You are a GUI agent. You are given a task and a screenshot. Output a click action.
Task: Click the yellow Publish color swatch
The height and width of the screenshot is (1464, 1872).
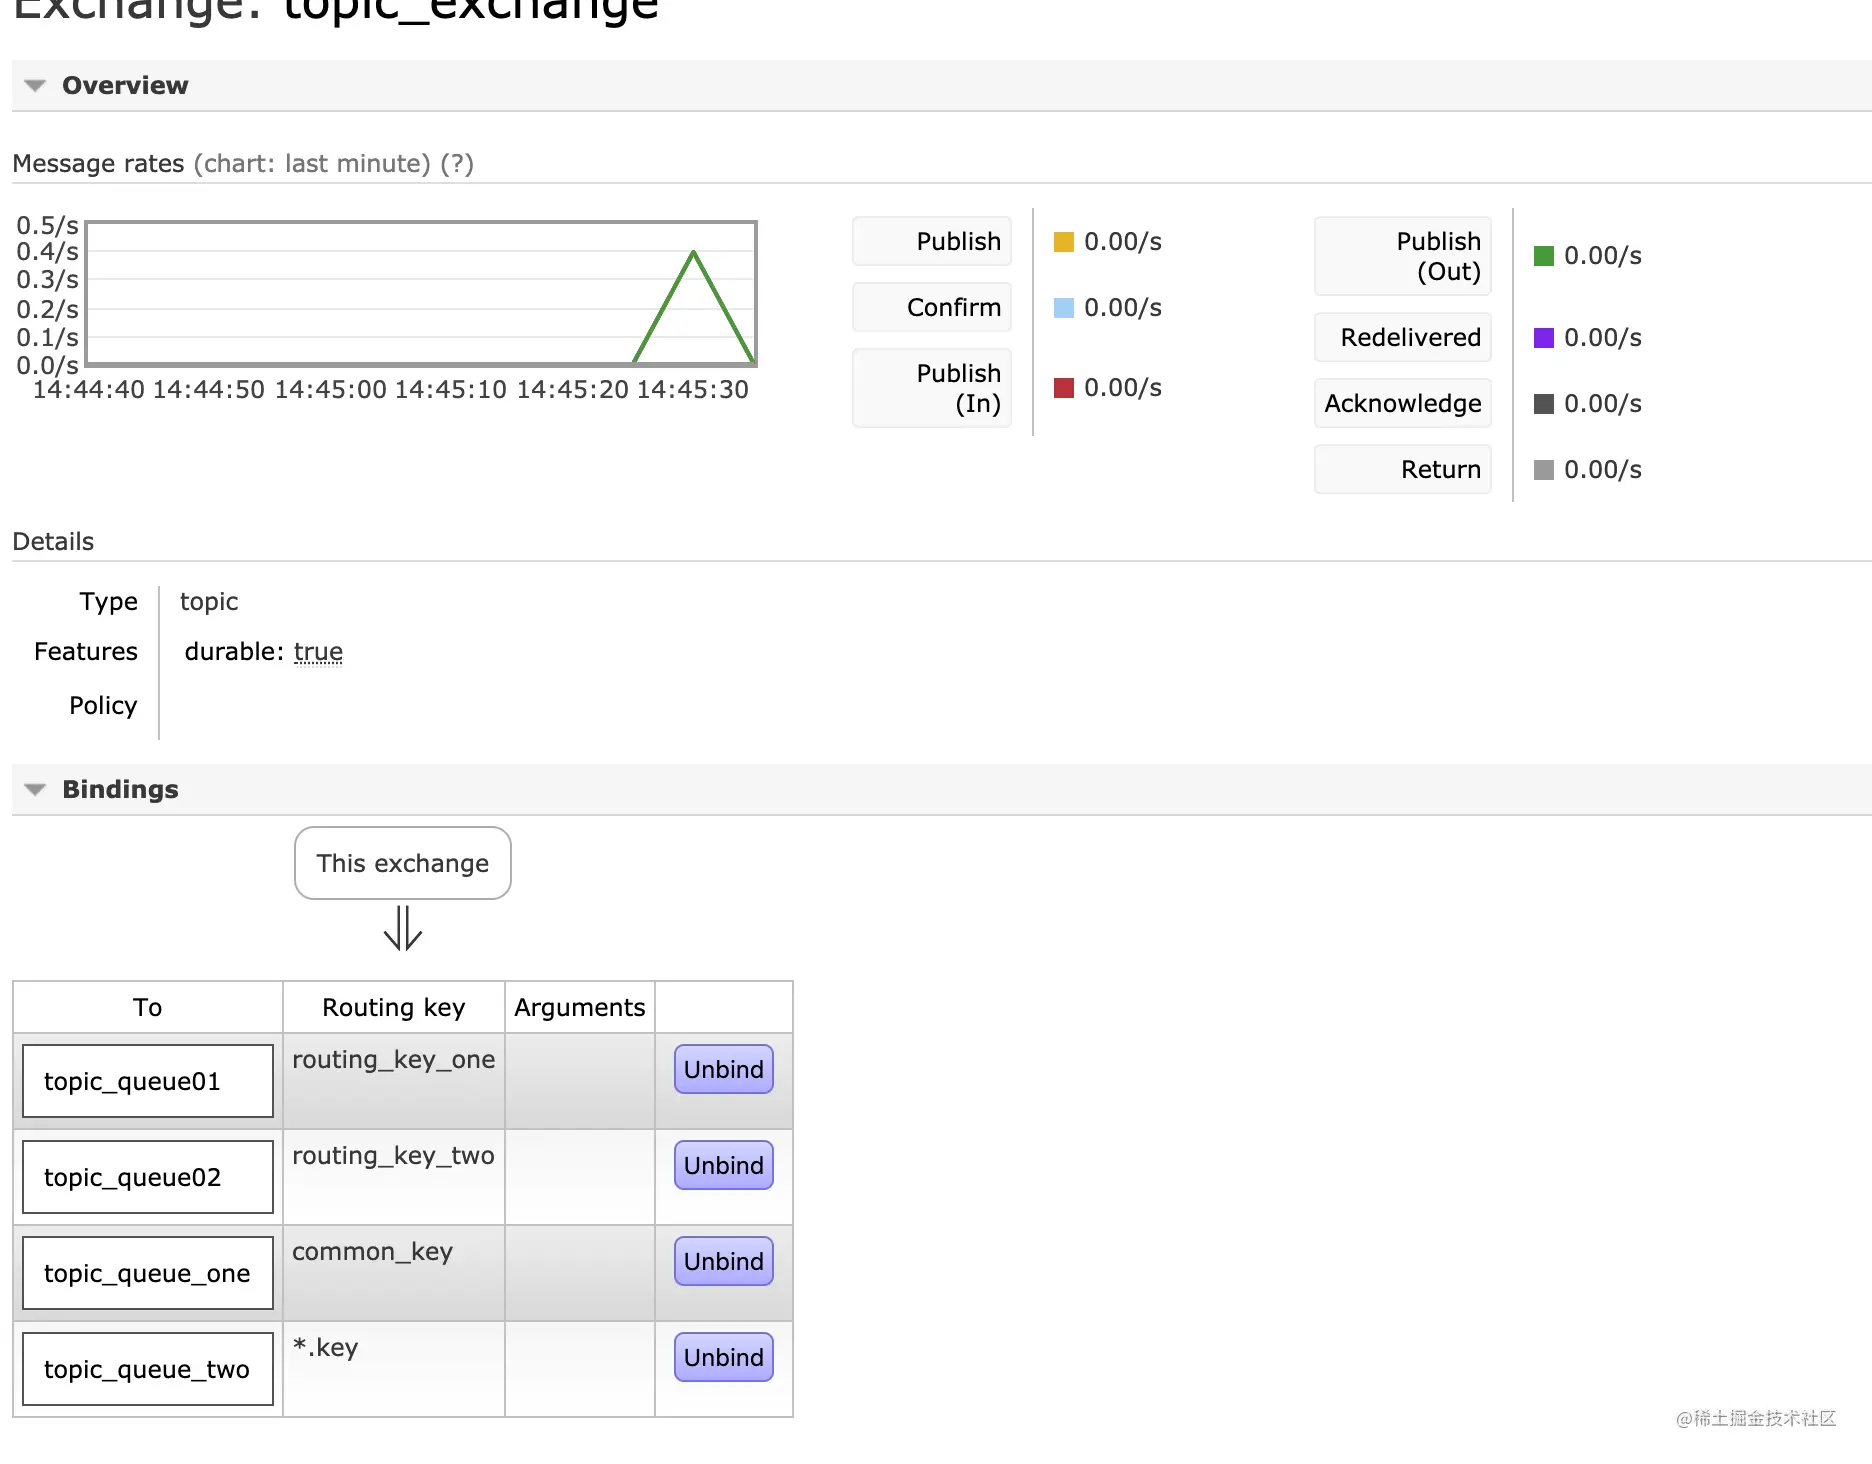click(1064, 242)
